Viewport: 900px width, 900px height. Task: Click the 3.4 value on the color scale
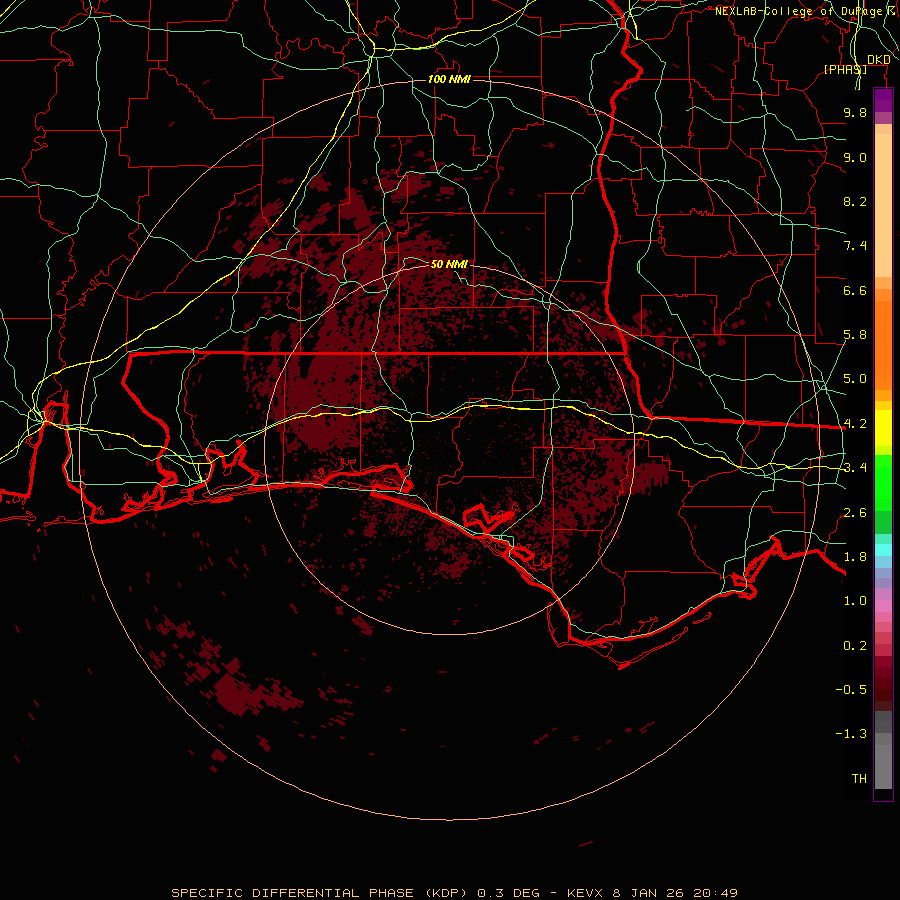pos(855,468)
